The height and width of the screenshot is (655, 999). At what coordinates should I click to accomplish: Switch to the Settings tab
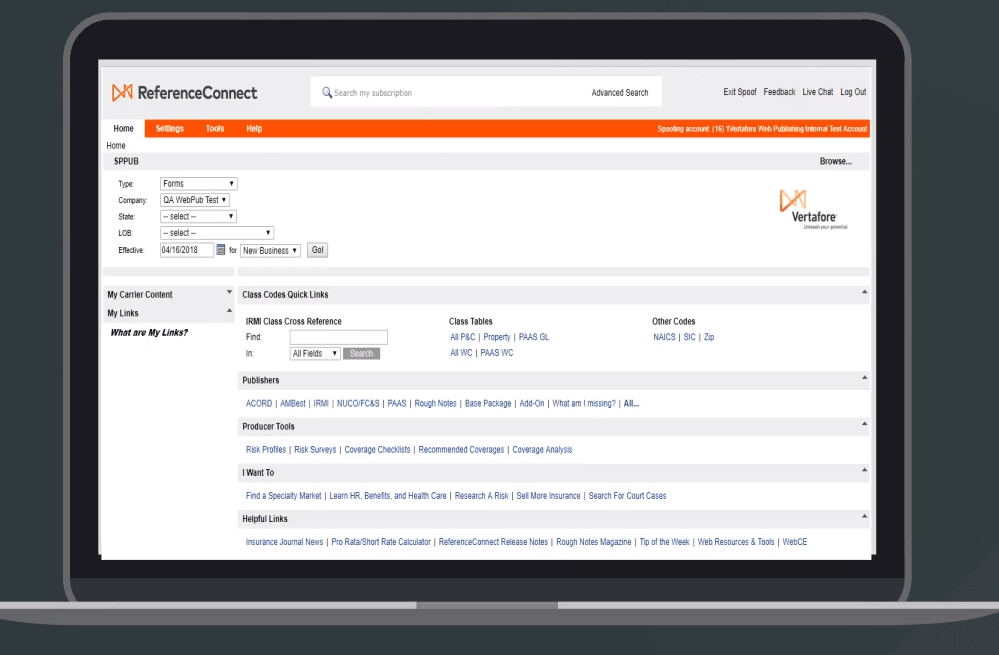(x=168, y=128)
